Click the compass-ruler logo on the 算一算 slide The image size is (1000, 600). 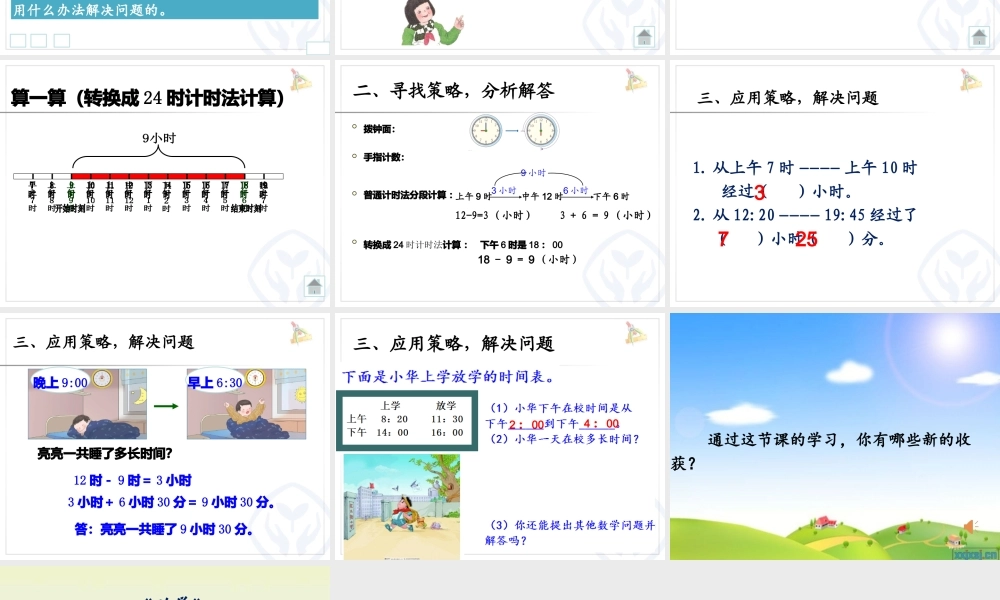300,80
